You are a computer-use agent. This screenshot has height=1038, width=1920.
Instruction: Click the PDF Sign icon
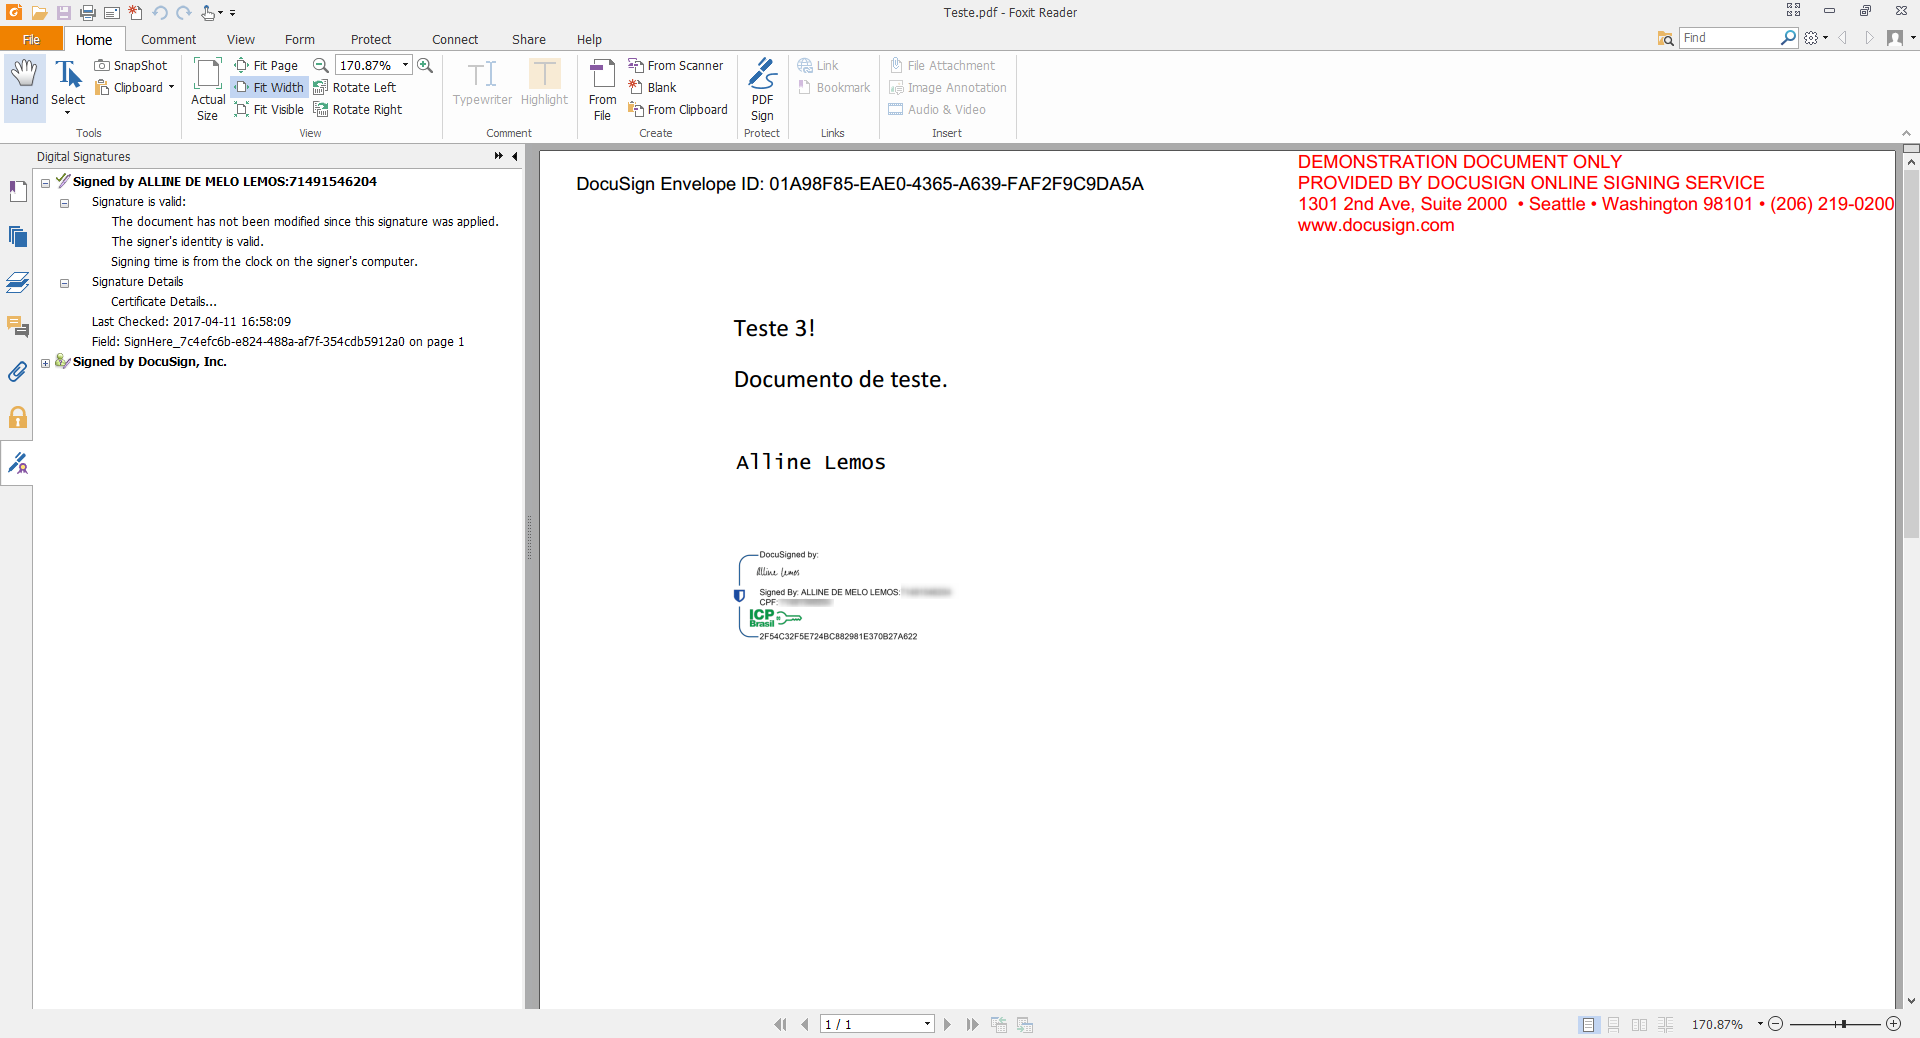pos(762,89)
